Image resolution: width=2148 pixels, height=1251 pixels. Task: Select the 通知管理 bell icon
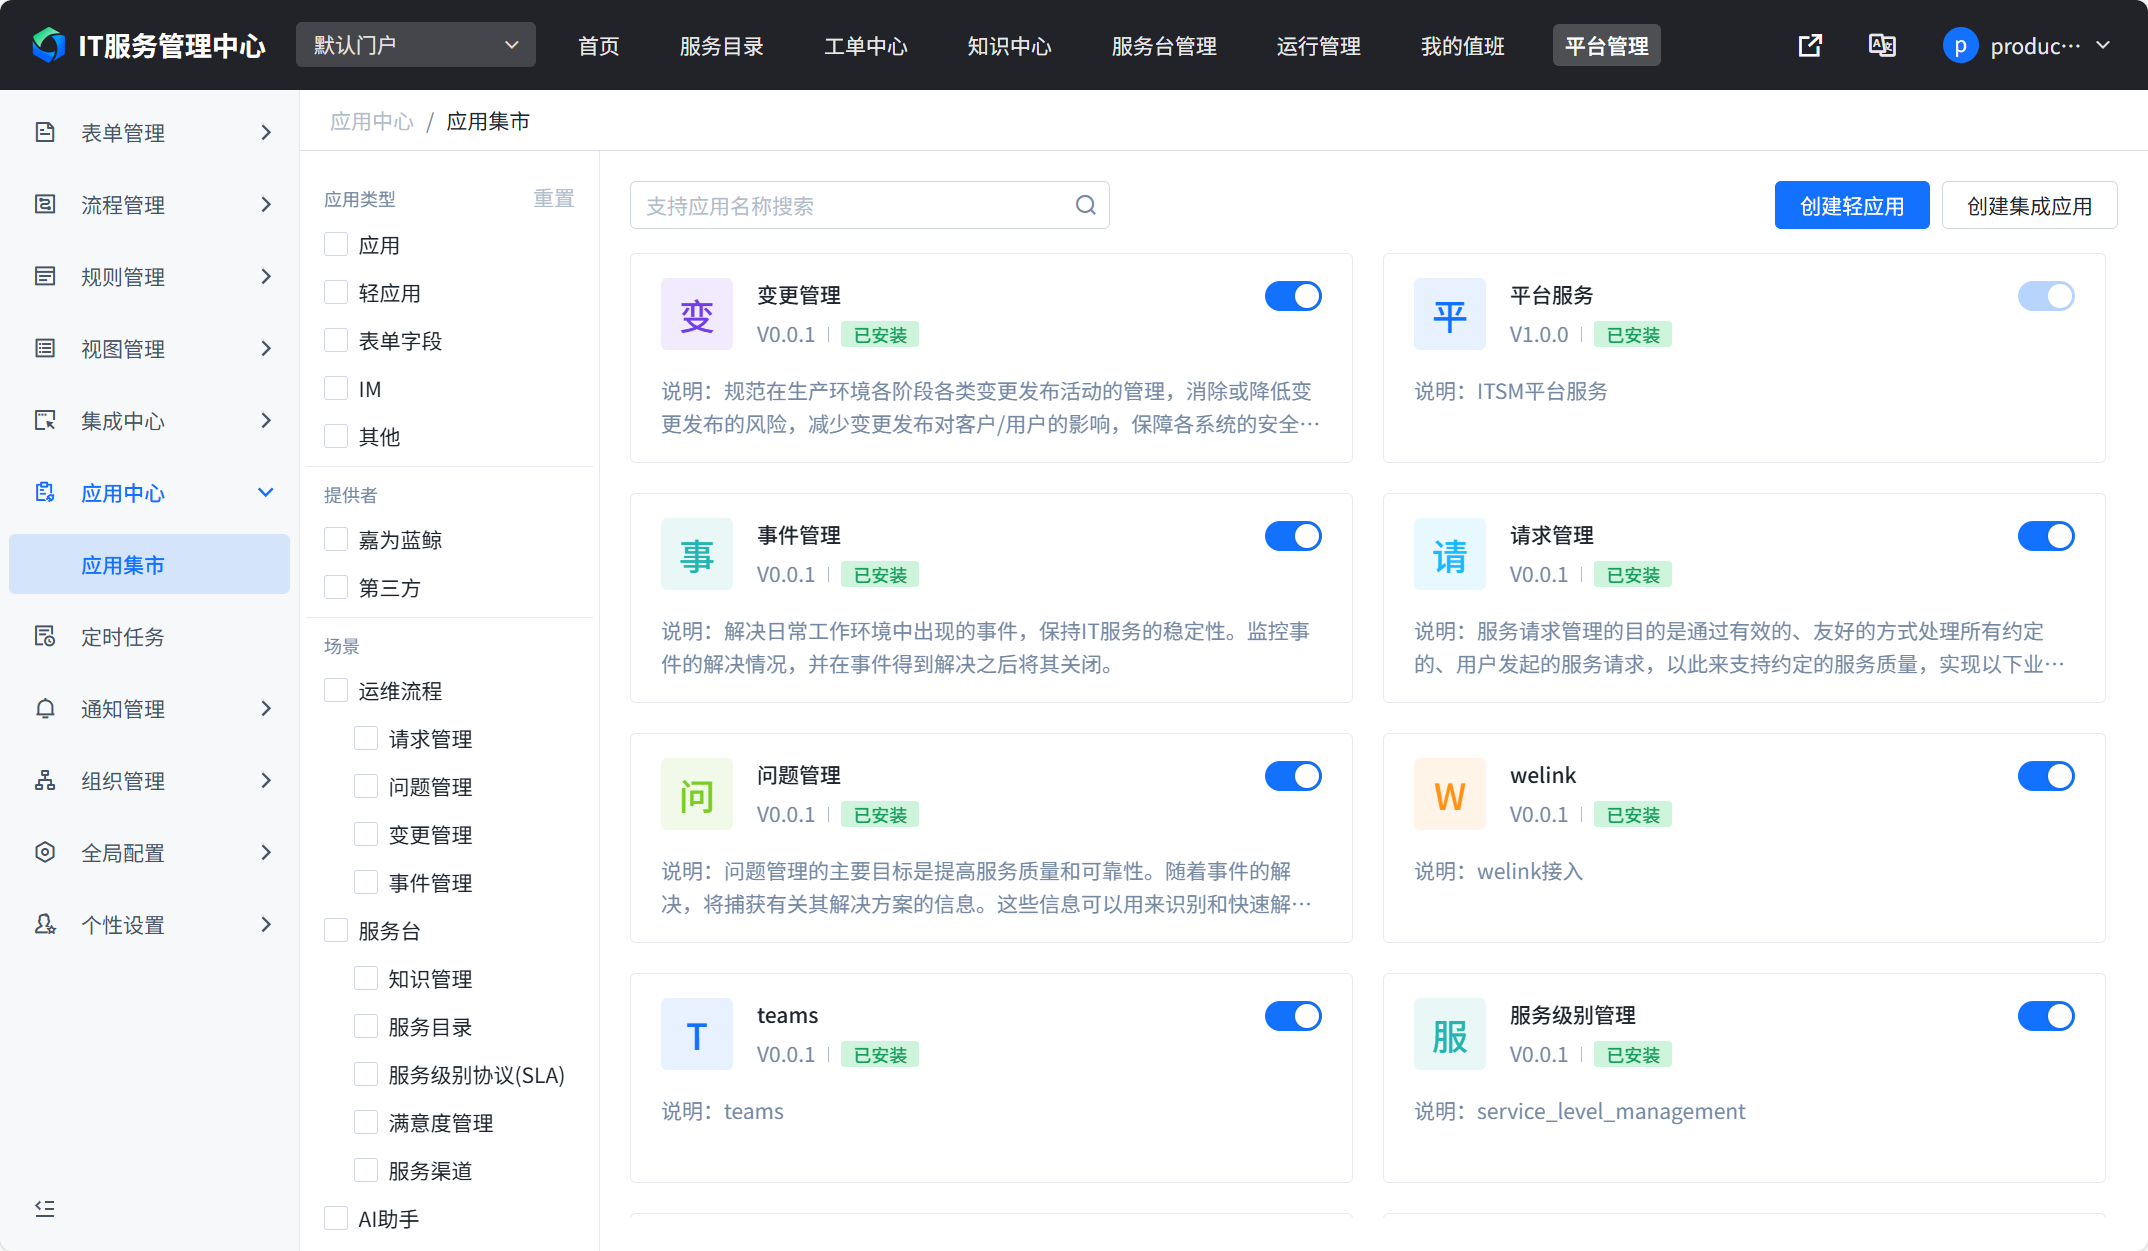pyautogui.click(x=44, y=708)
